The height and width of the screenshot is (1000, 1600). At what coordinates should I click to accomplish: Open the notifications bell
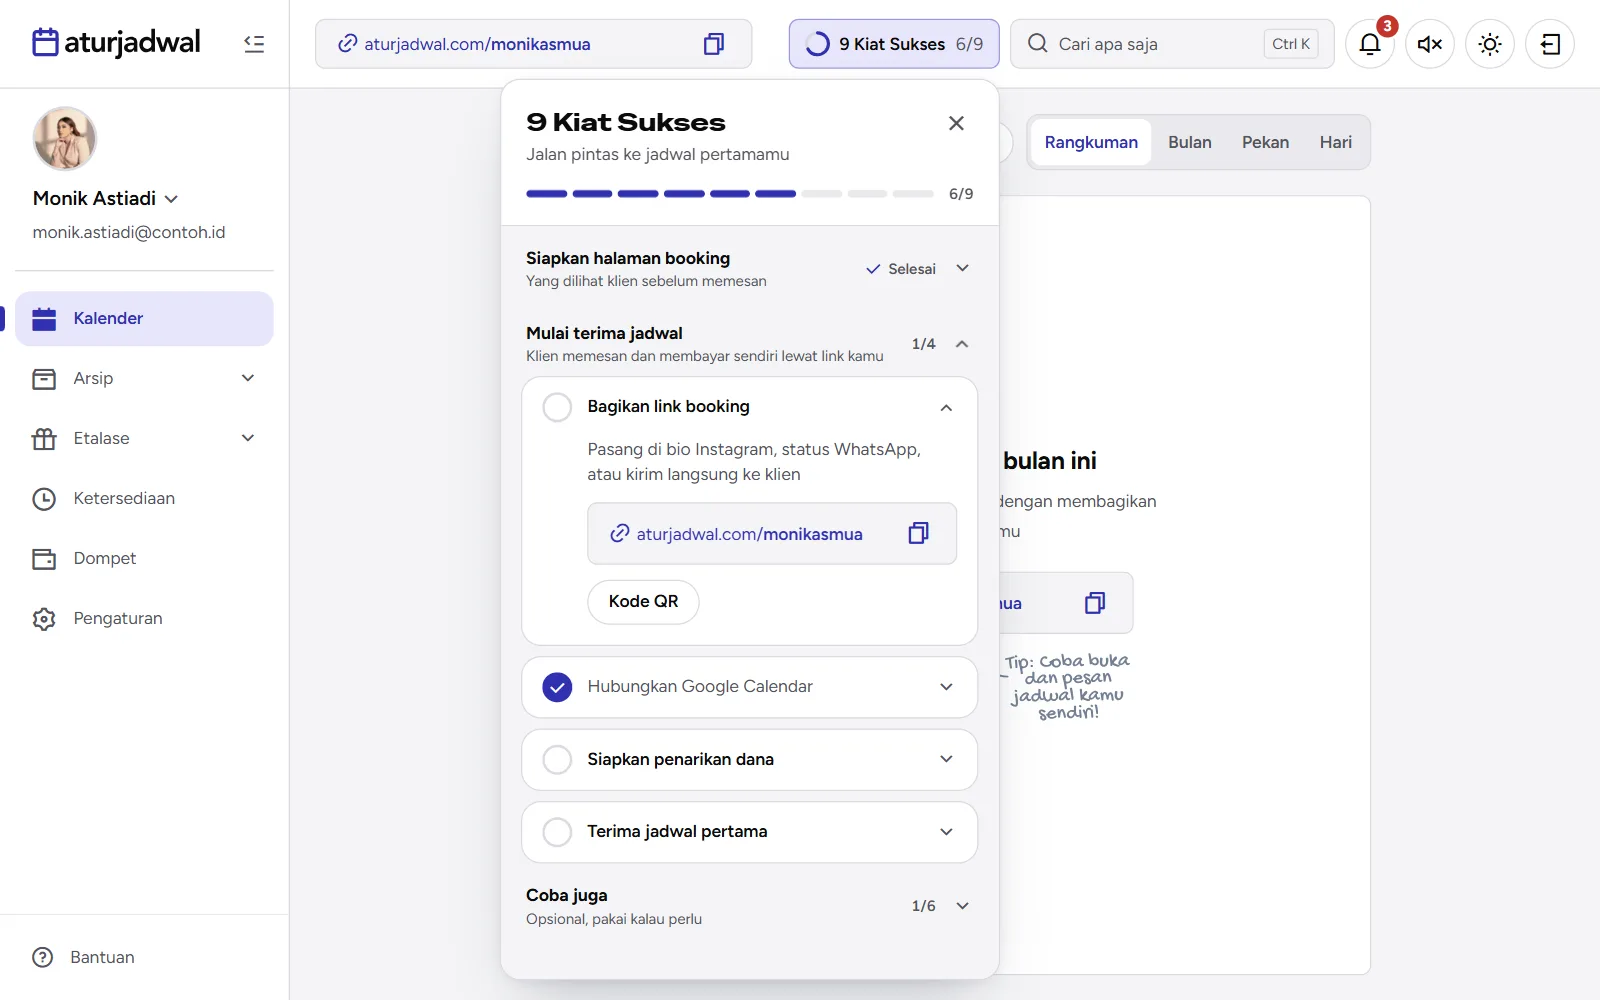coord(1370,44)
